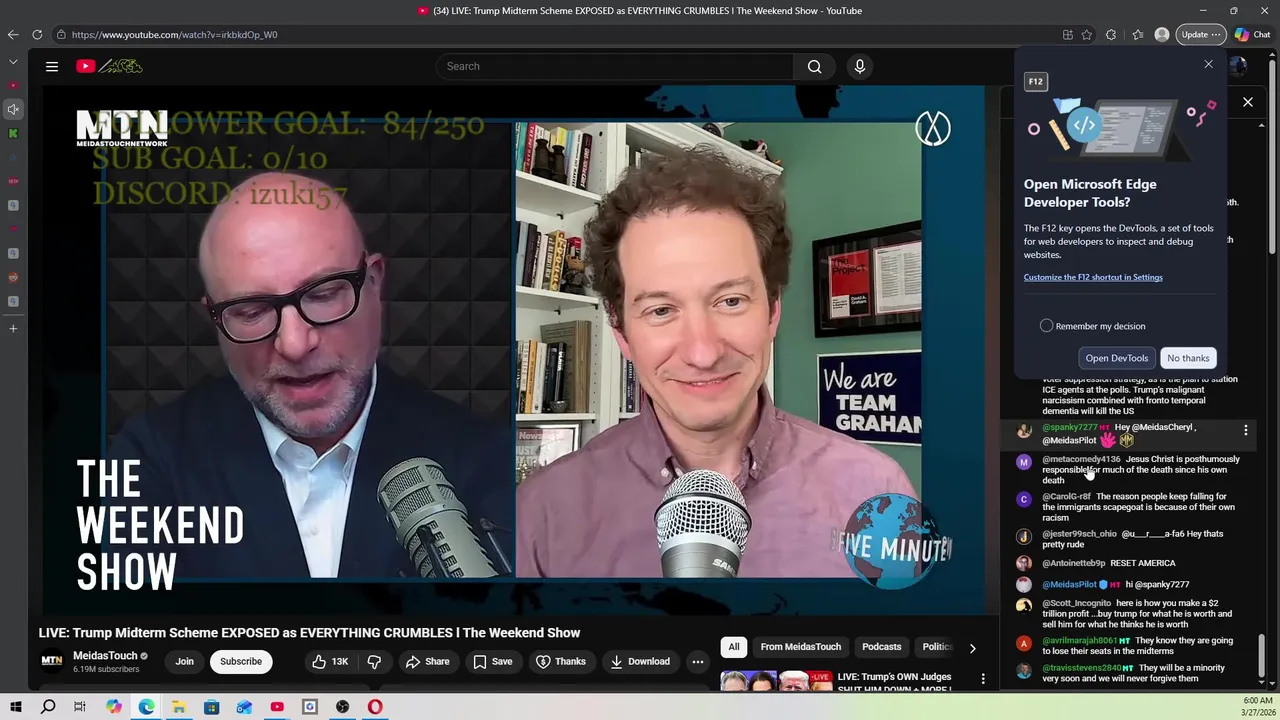
Task: Open browser extensions via the puzzle icon
Action: [1111, 34]
